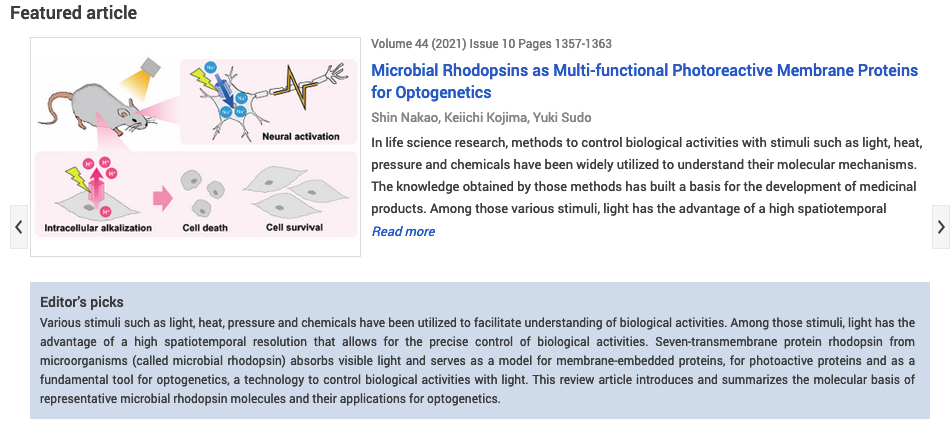Click the Intracellular alkalization label in figure

point(98,228)
